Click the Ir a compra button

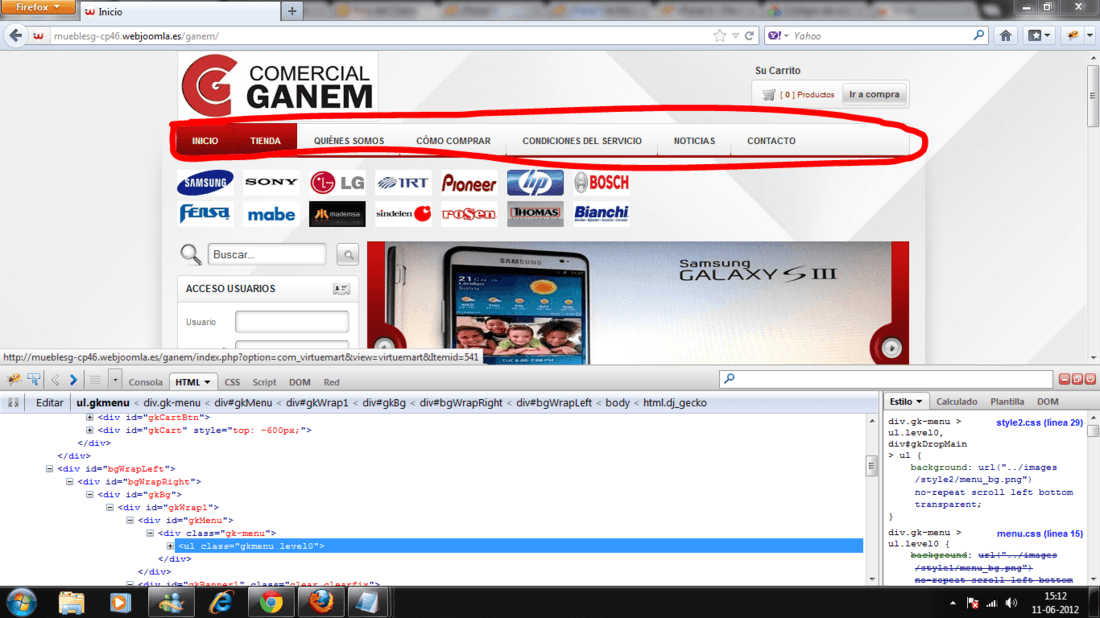coord(873,94)
